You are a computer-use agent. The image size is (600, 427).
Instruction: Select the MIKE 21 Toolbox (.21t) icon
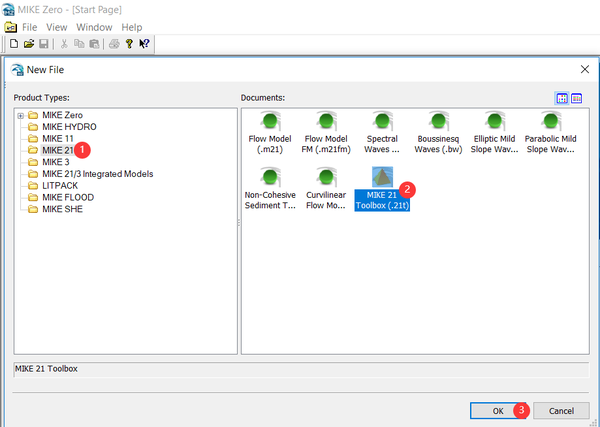(382, 177)
